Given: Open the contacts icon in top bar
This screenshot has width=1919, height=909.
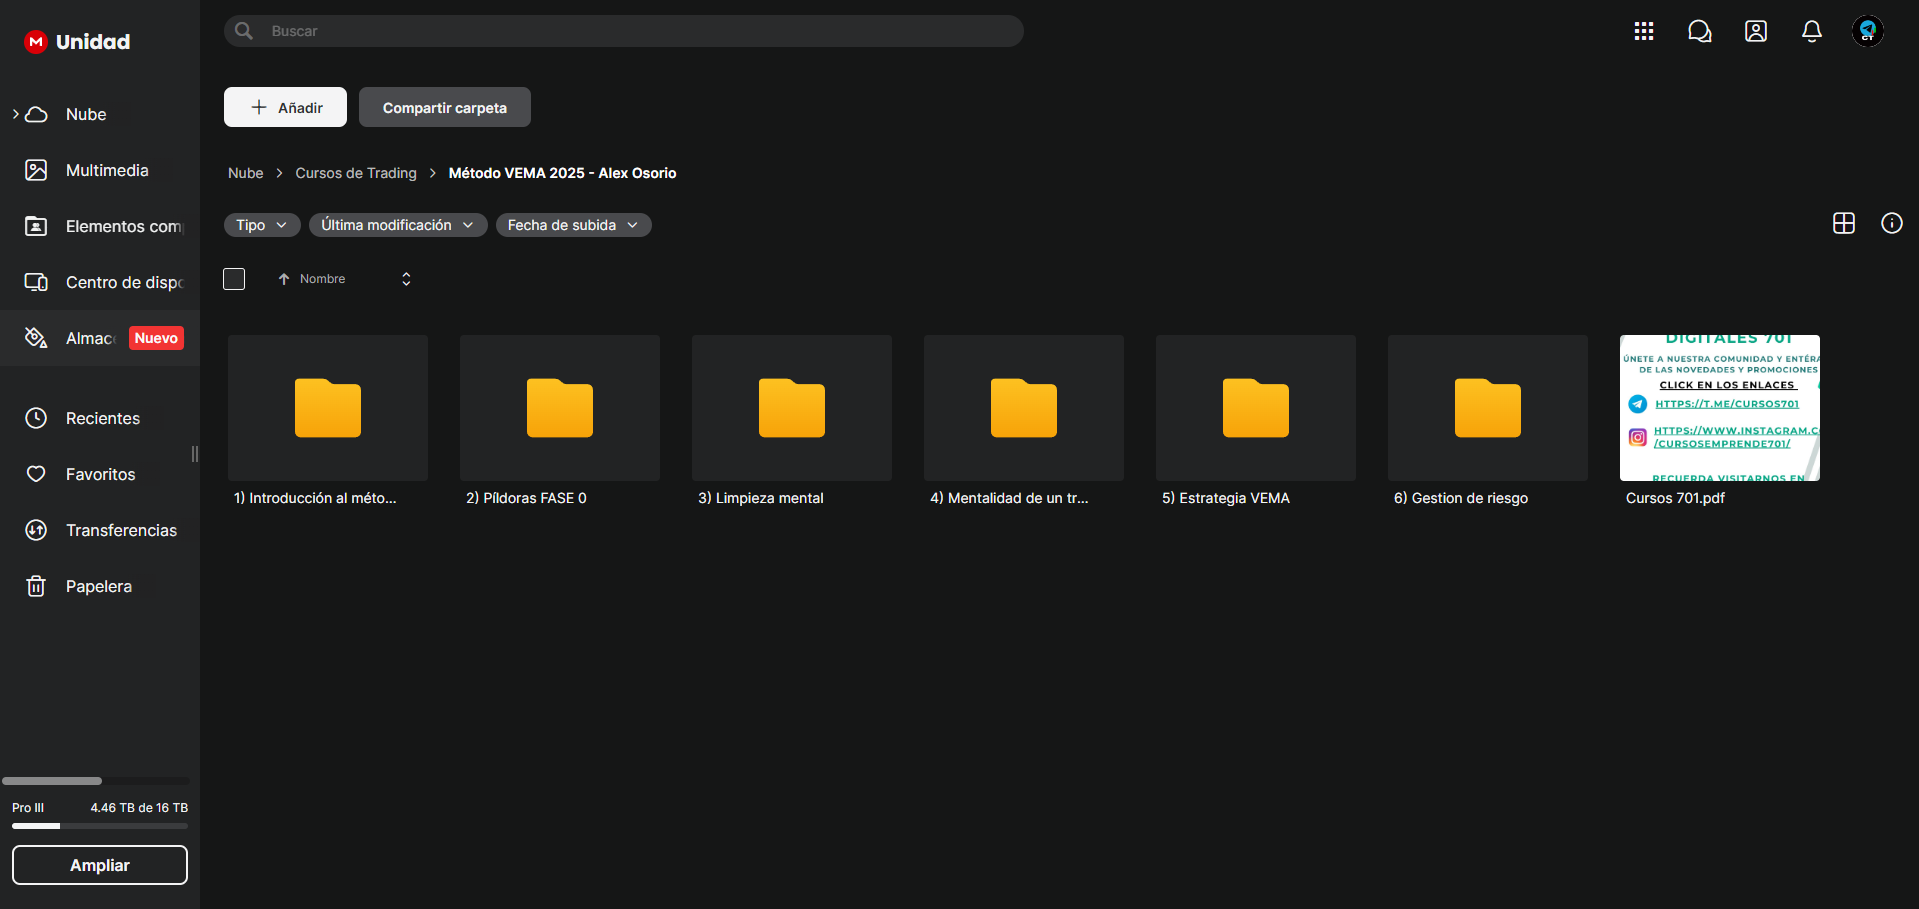Looking at the screenshot, I should (x=1756, y=31).
